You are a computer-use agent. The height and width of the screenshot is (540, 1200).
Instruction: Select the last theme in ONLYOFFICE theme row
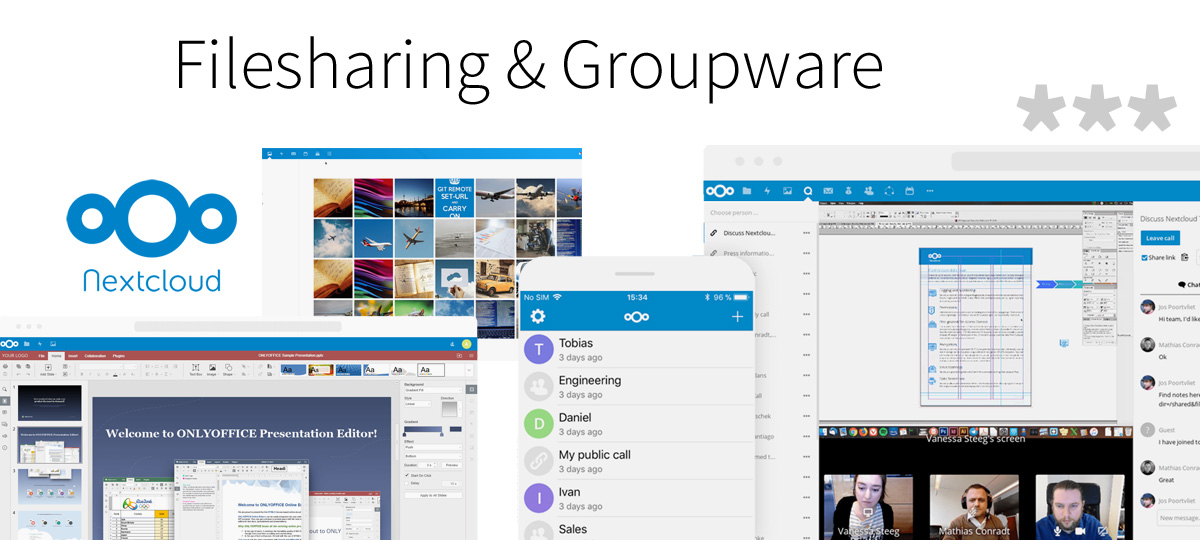(x=431, y=370)
